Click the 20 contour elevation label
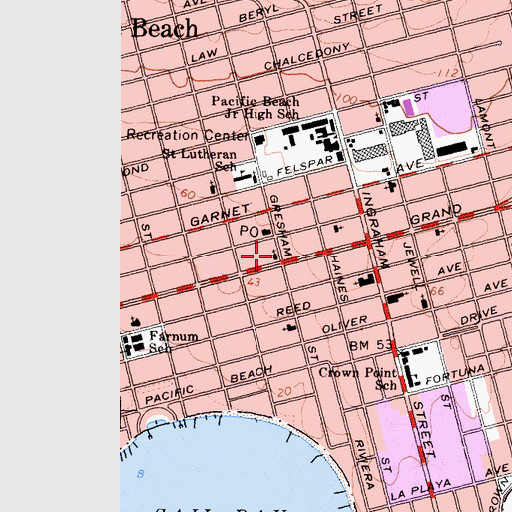Image resolution: width=512 pixels, height=512 pixels. (x=285, y=392)
